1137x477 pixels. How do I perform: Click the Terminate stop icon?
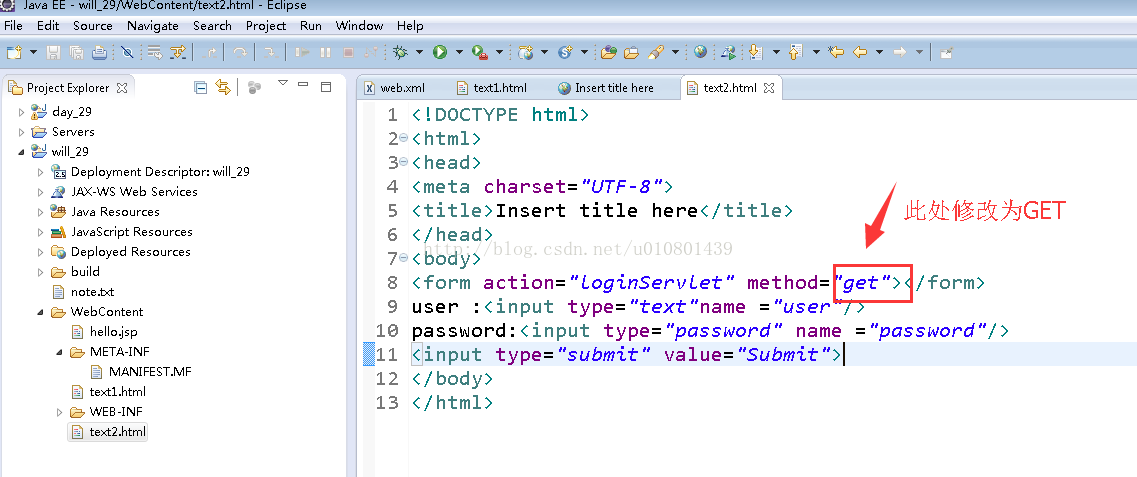pyautogui.click(x=348, y=52)
